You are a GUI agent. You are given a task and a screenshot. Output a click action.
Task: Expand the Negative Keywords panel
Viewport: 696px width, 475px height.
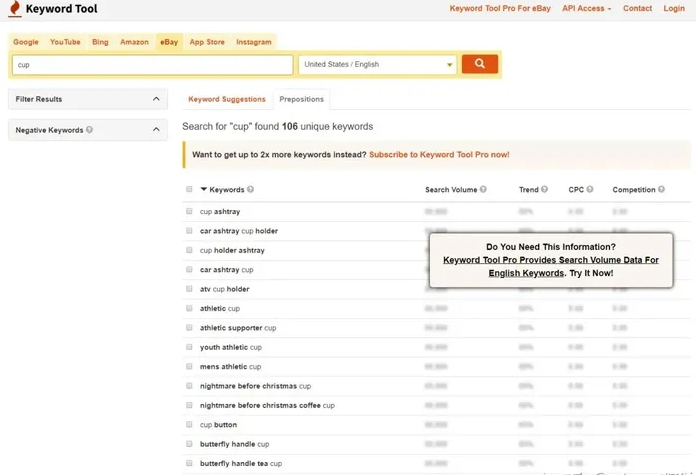click(x=87, y=130)
